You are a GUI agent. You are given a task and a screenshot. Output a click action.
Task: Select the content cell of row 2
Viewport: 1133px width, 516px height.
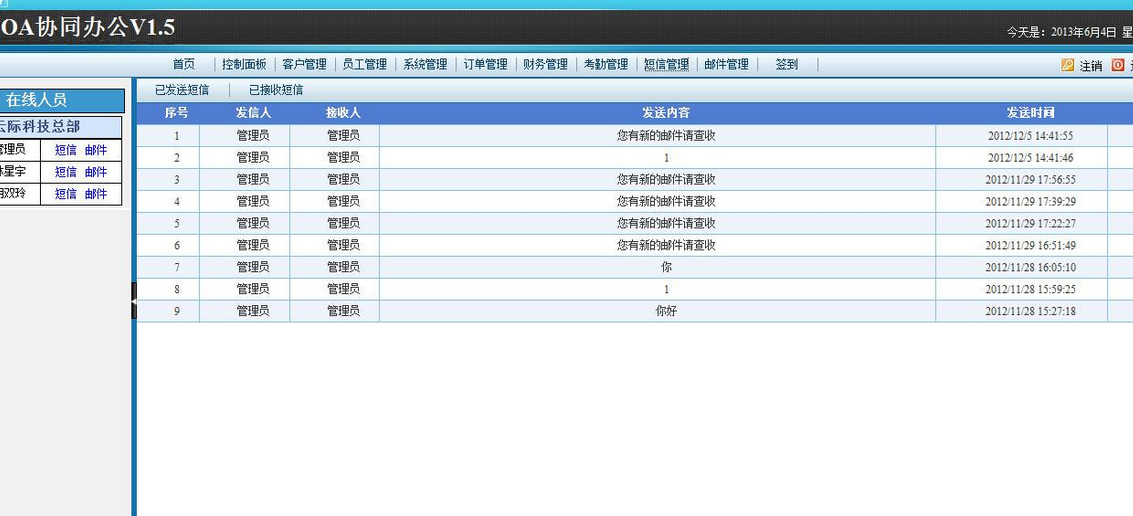(x=658, y=158)
